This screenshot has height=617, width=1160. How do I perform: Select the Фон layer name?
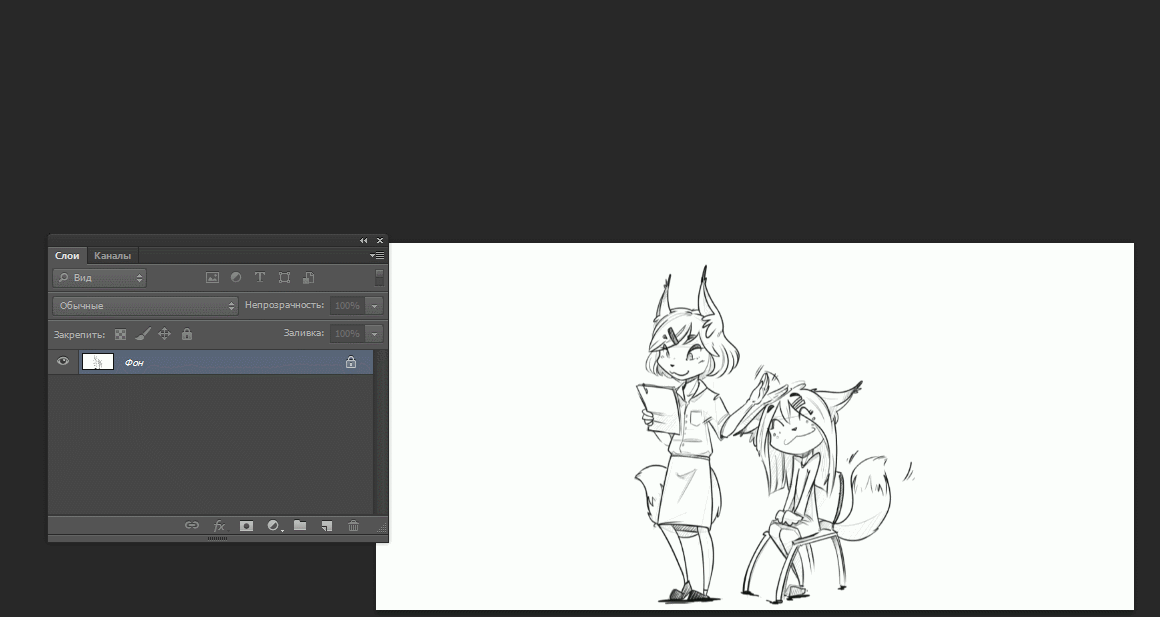[x=134, y=363]
